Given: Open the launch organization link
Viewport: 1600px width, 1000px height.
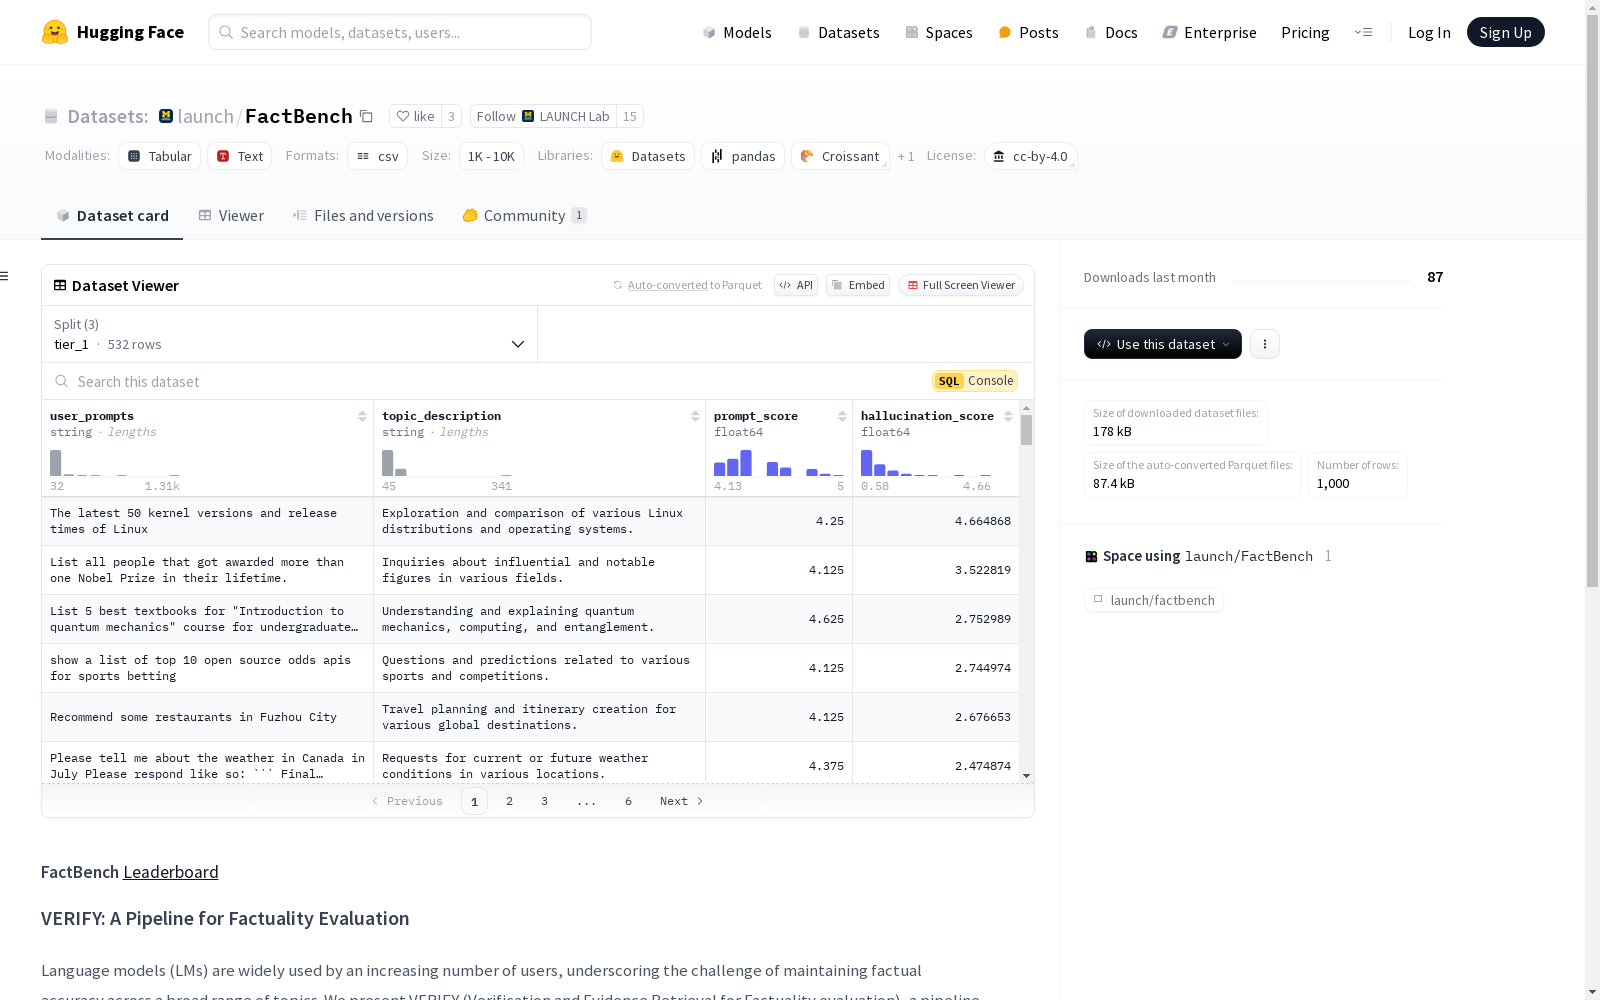Looking at the screenshot, I should pos(205,116).
